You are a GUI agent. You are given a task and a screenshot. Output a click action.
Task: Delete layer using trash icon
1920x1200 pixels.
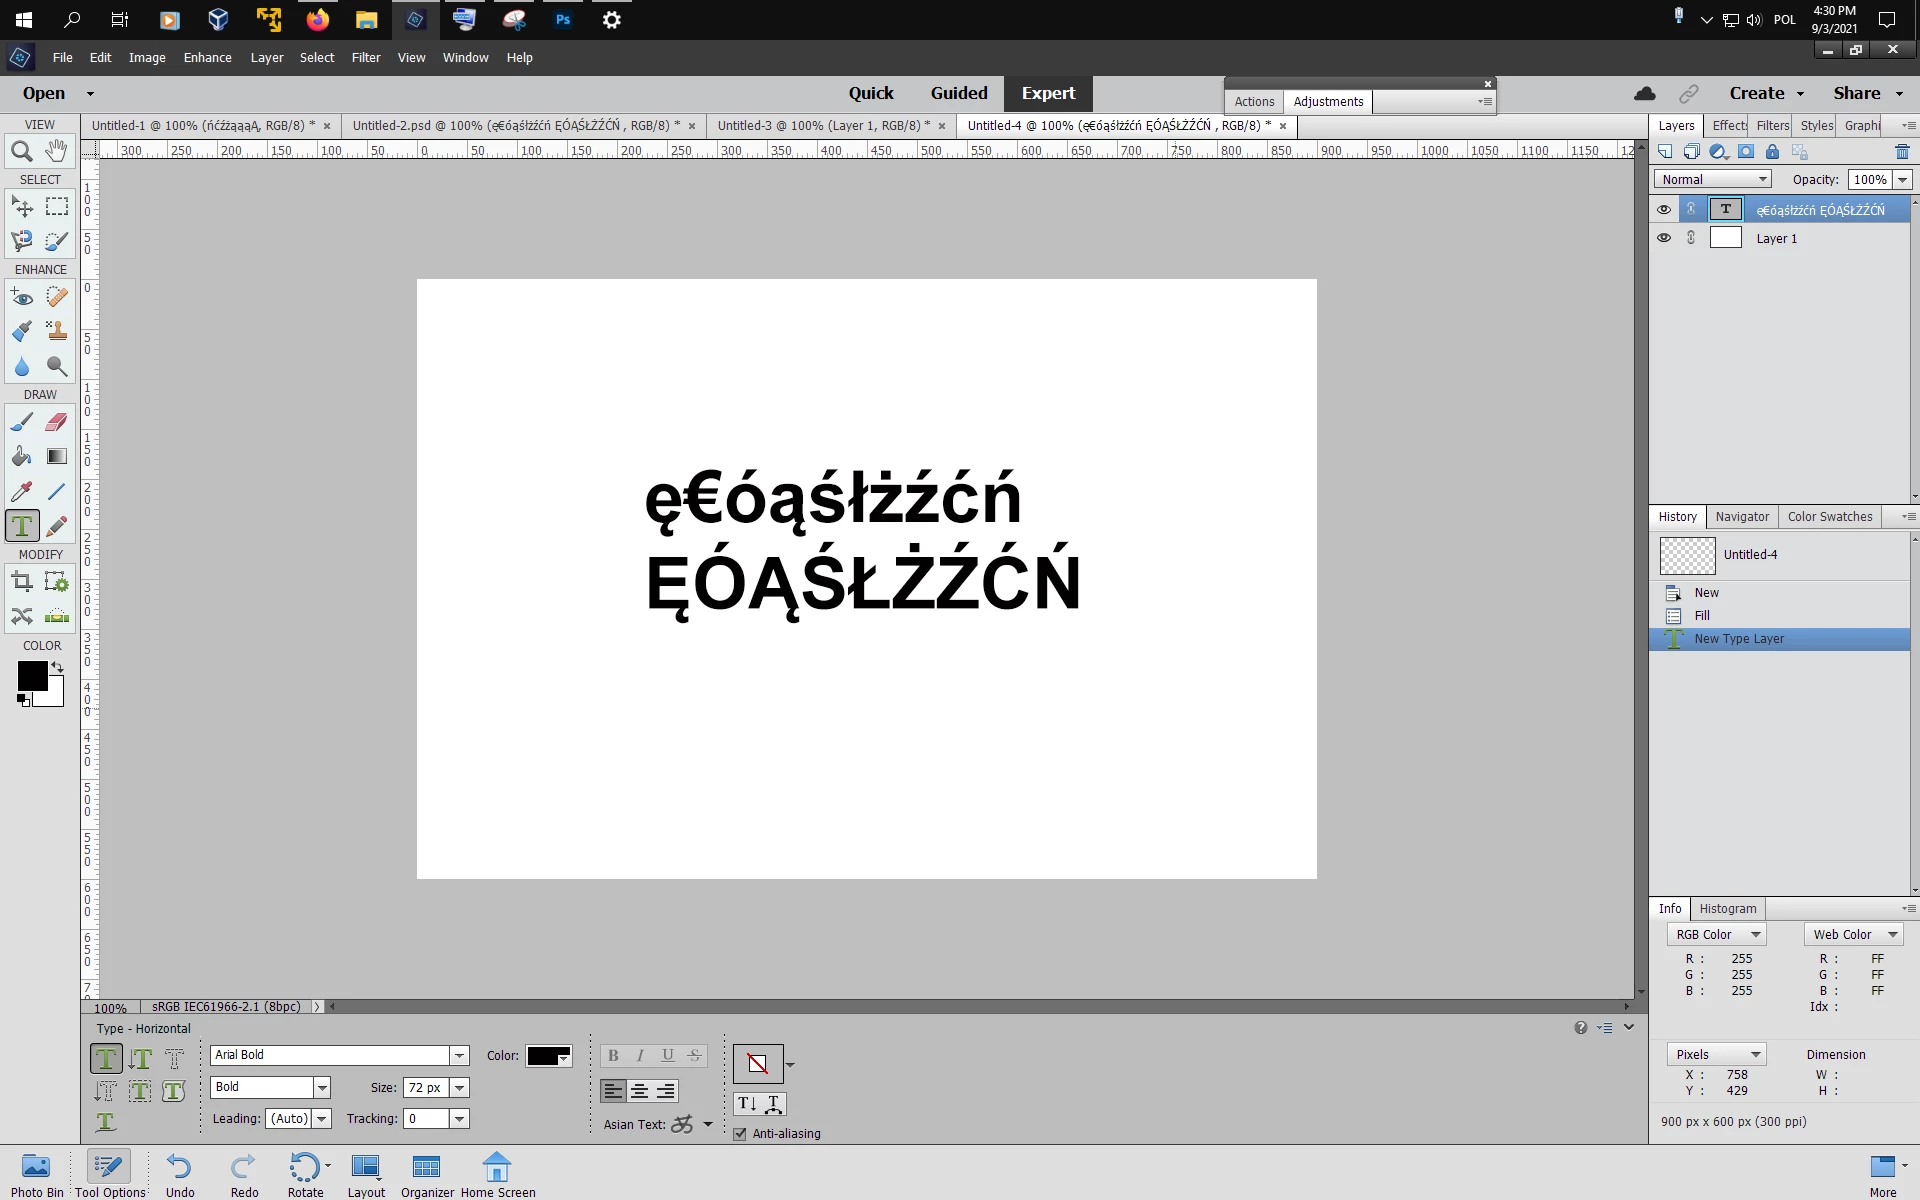coord(1901,152)
